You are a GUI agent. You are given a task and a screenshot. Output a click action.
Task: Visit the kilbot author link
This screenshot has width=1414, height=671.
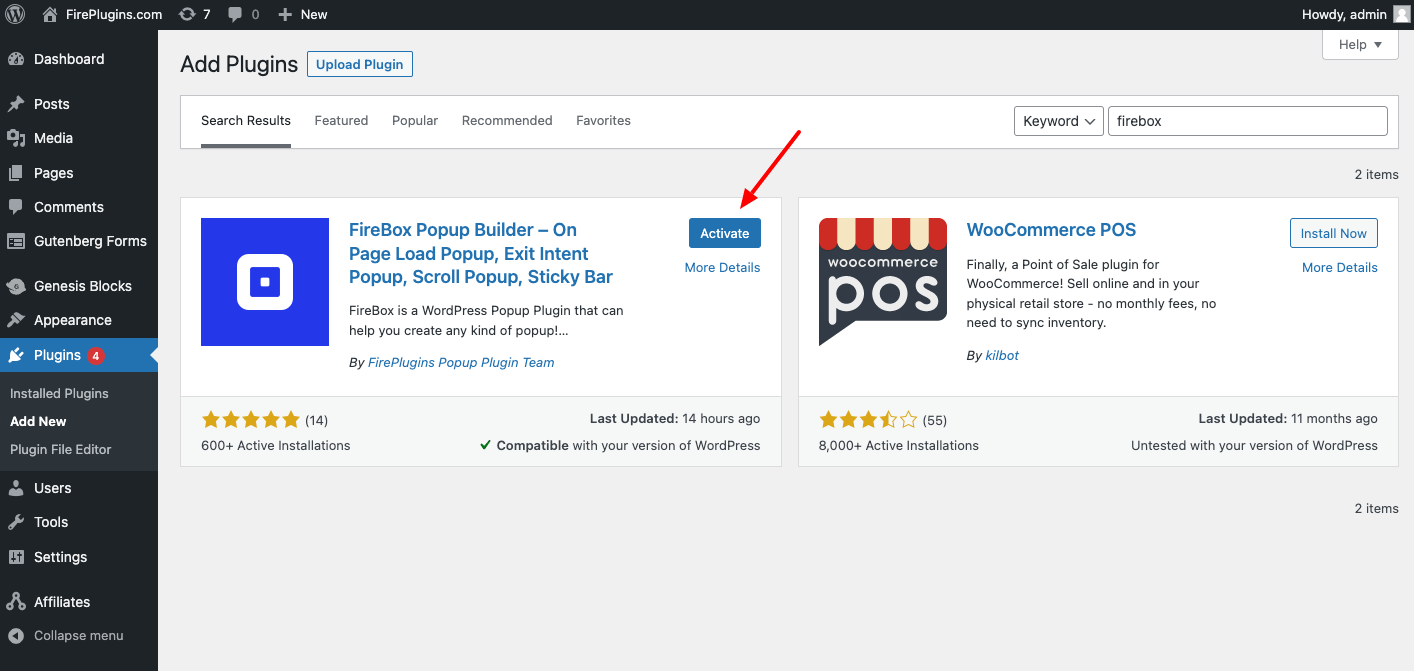pos(1002,356)
